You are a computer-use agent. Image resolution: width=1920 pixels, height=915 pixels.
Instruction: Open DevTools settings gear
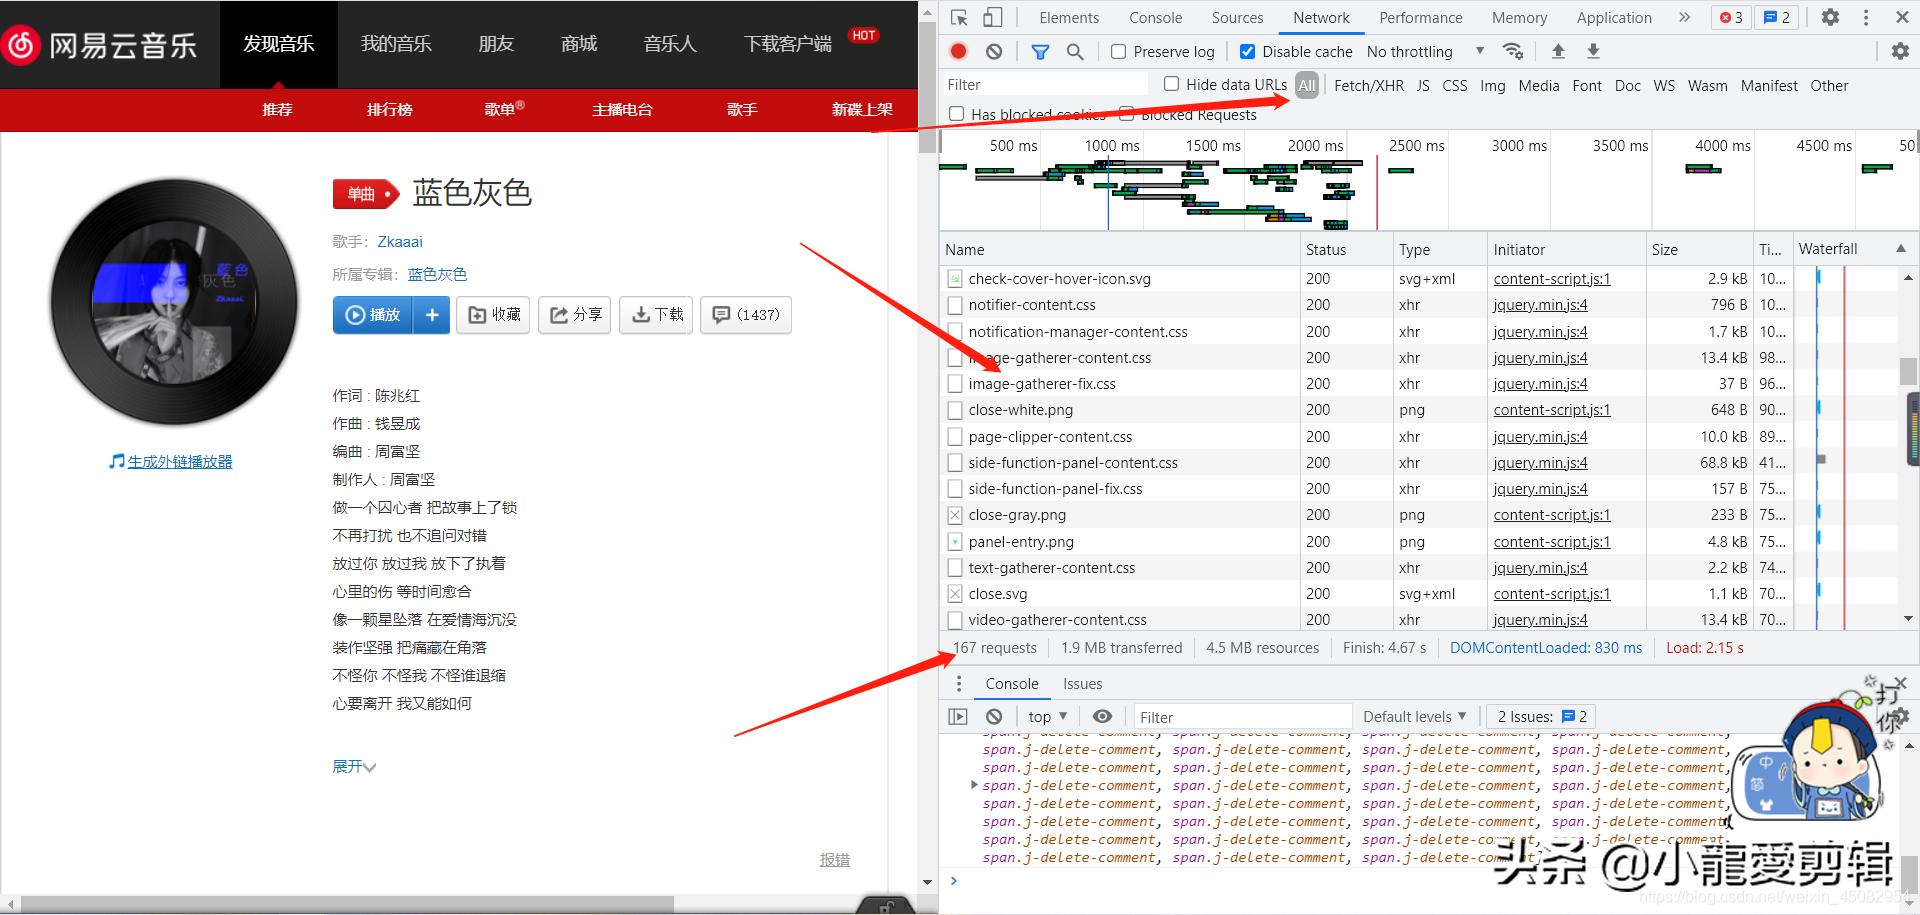(x=1831, y=17)
